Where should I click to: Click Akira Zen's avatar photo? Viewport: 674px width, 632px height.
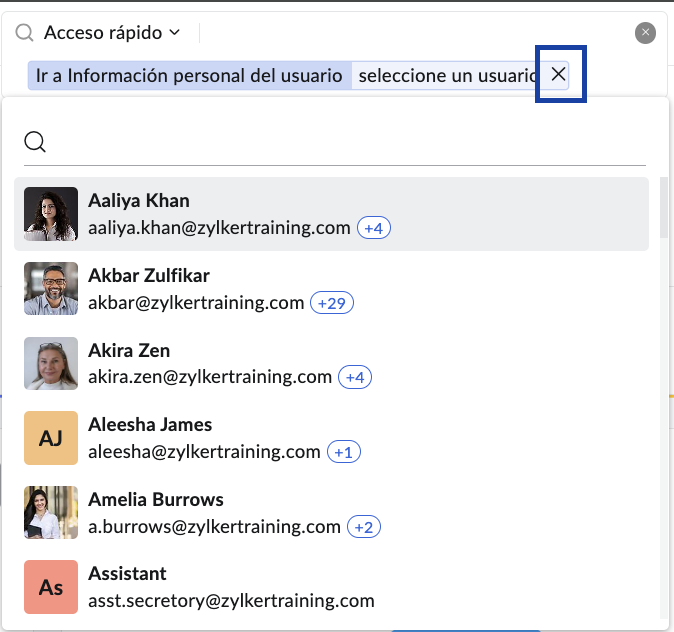(x=51, y=363)
